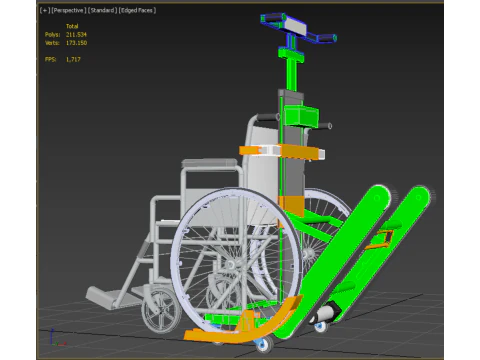480x360 pixels.
Task: Click the Polys value 211.534
Action: pos(76,34)
